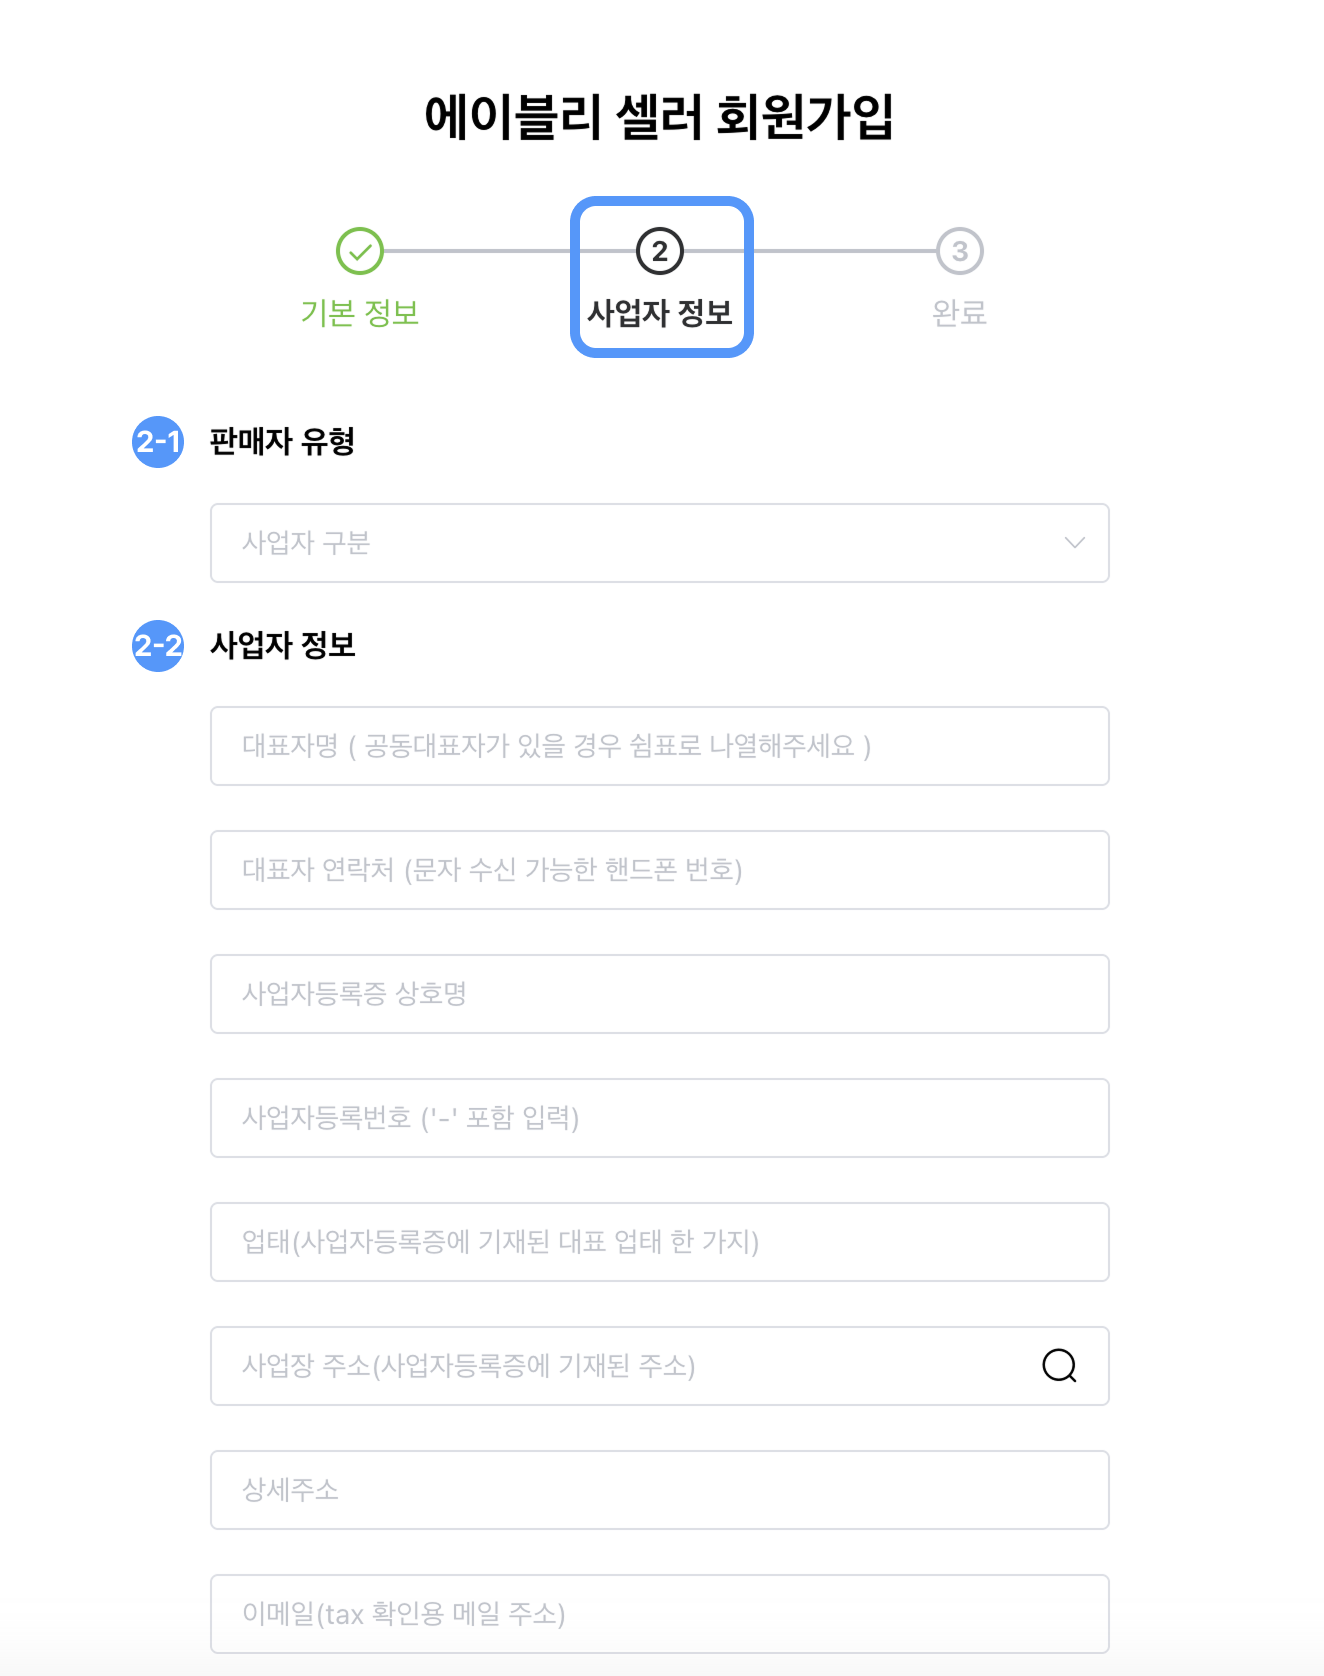Focus the 이메일 tax email input

[x=660, y=1614]
